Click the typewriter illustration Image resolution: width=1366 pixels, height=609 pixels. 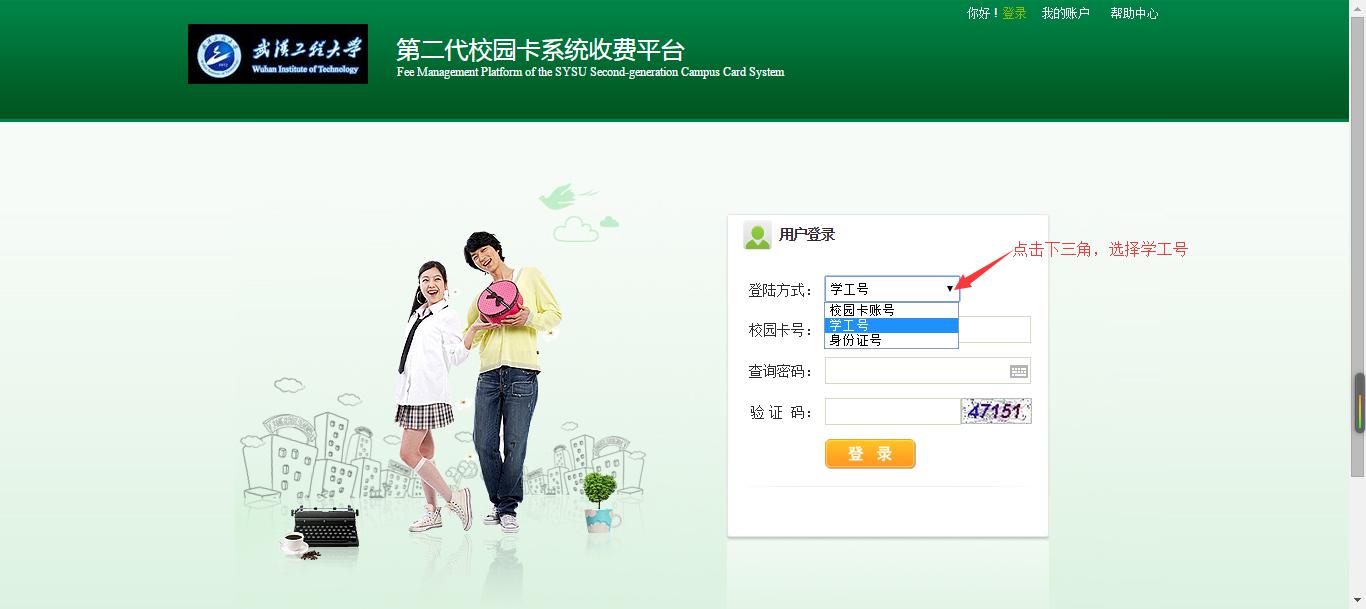(325, 525)
